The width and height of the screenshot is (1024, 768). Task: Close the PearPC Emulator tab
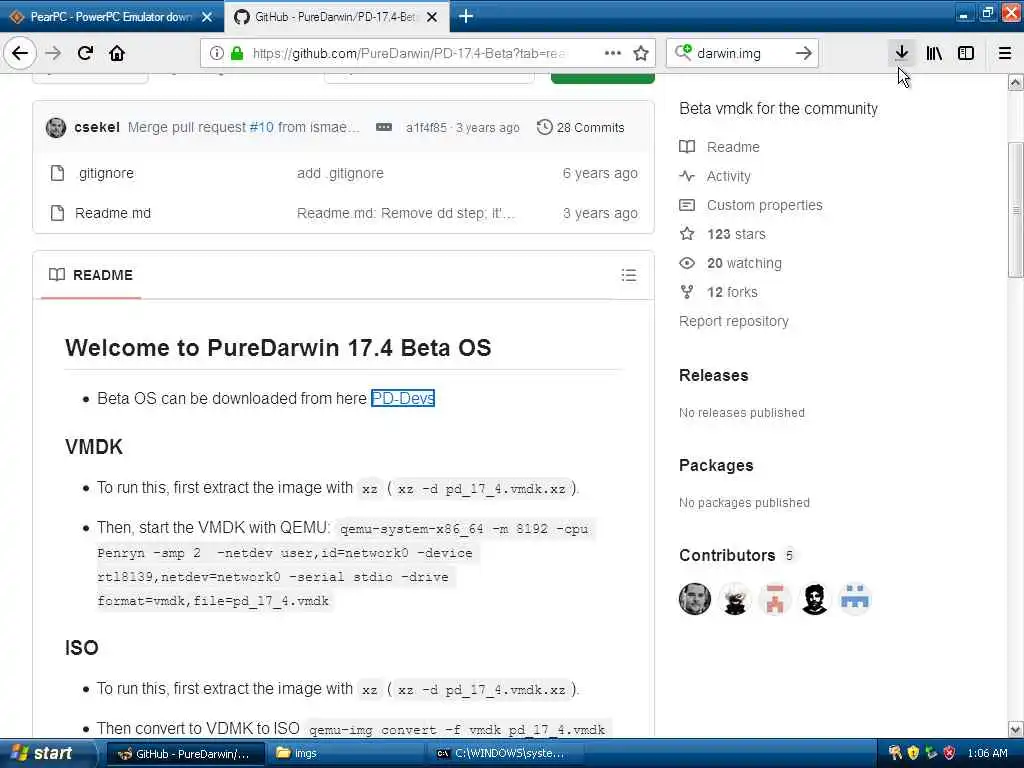pos(207,17)
